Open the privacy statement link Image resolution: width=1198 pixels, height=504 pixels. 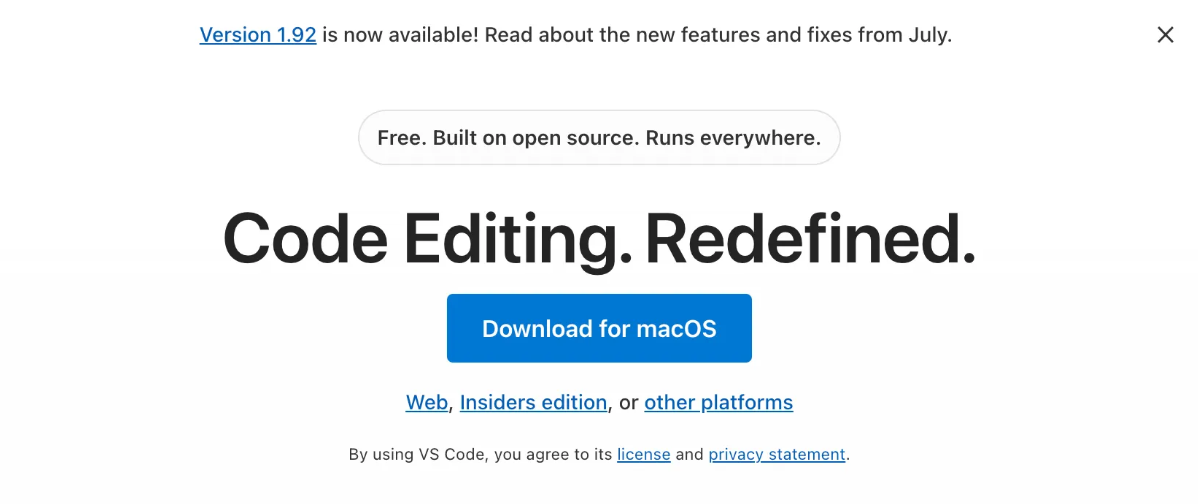[x=776, y=454]
